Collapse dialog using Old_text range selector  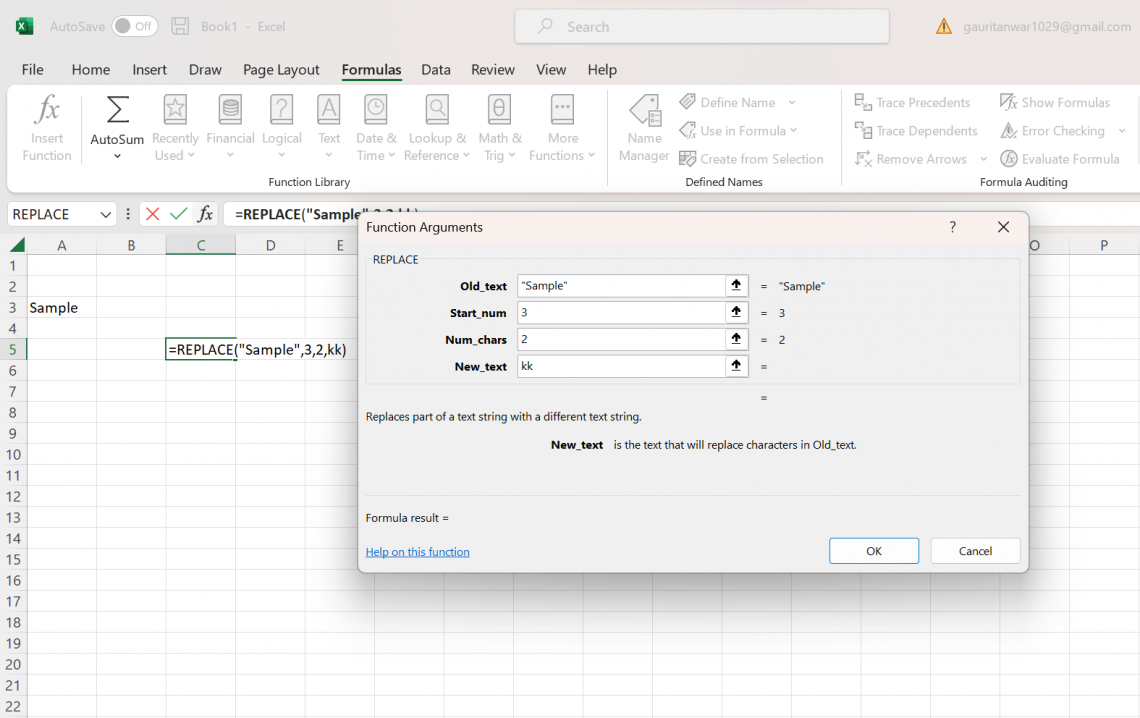click(x=737, y=286)
